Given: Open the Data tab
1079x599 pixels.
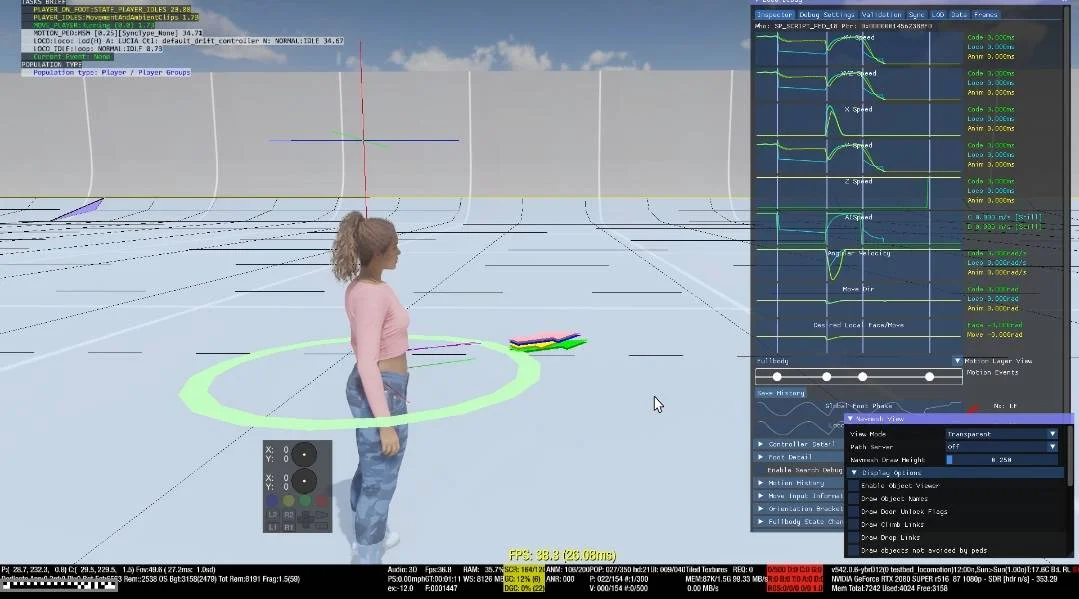Looking at the screenshot, I should coord(959,14).
